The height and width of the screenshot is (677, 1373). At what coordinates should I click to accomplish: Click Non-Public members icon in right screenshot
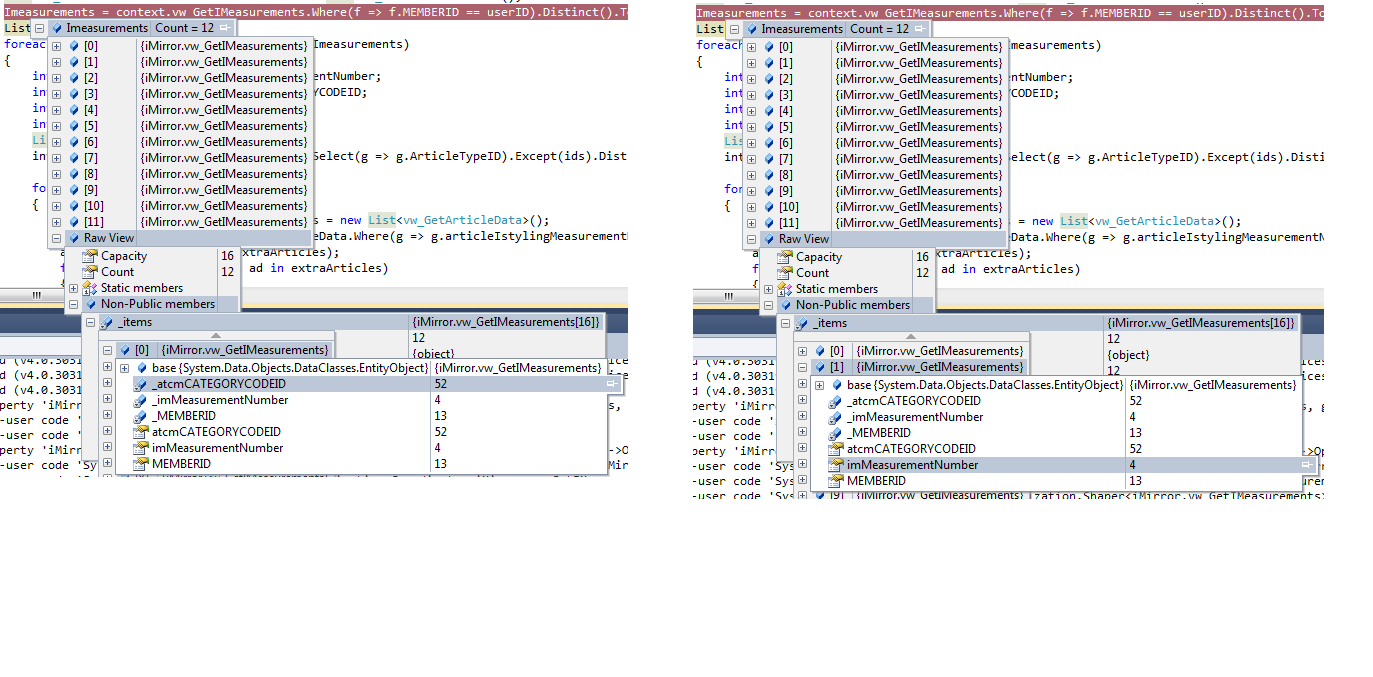(785, 305)
